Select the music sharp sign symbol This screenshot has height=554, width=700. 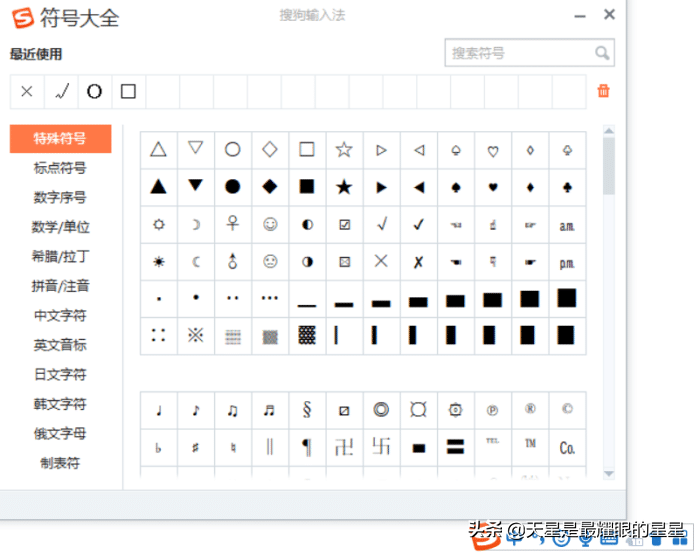196,447
